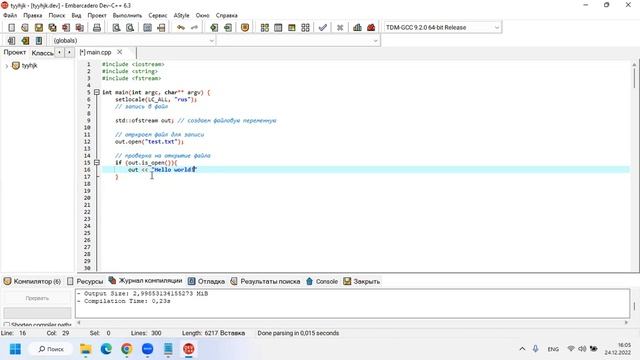The width and height of the screenshot is (640, 360).
Task: Show hidden system tray icons chevron
Action: [522, 349]
